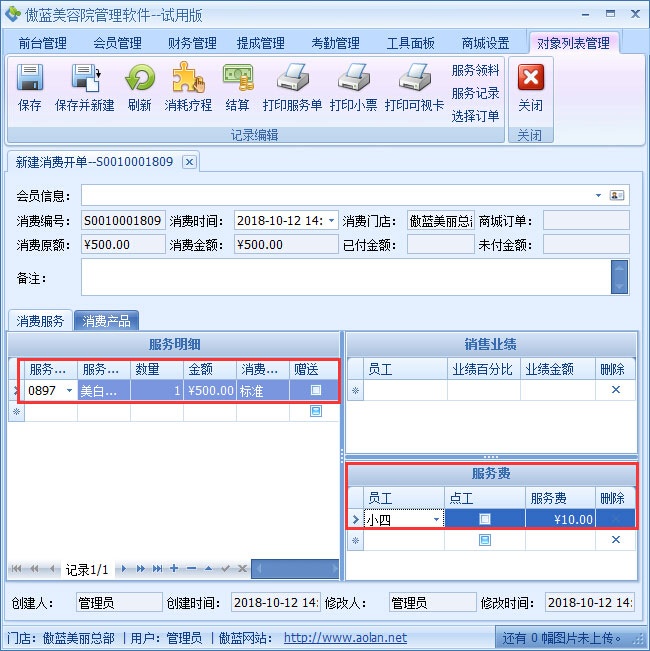The width and height of the screenshot is (650, 651).
Task: Add a record with navigator plus
Action: pos(174,568)
